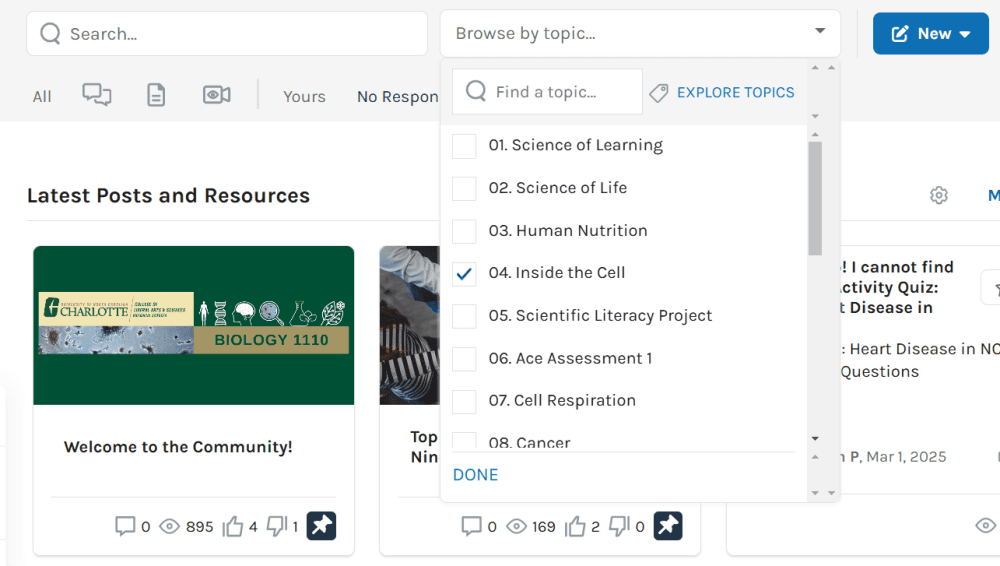Show only the Yours filter tab
The width and height of the screenshot is (1000, 566).
(304, 97)
